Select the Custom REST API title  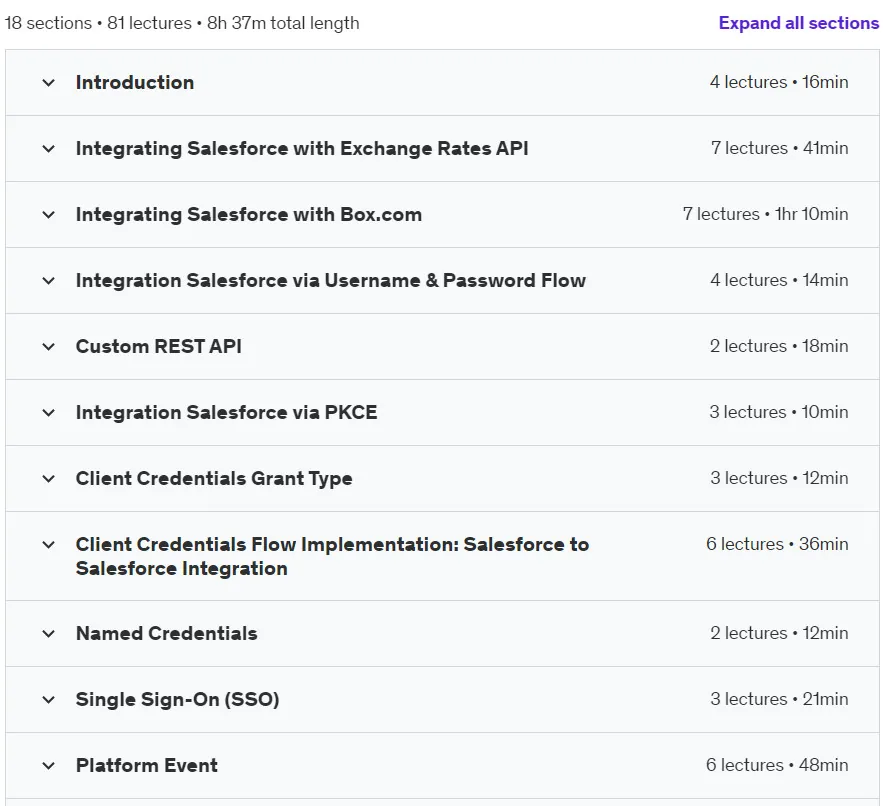[x=159, y=346]
